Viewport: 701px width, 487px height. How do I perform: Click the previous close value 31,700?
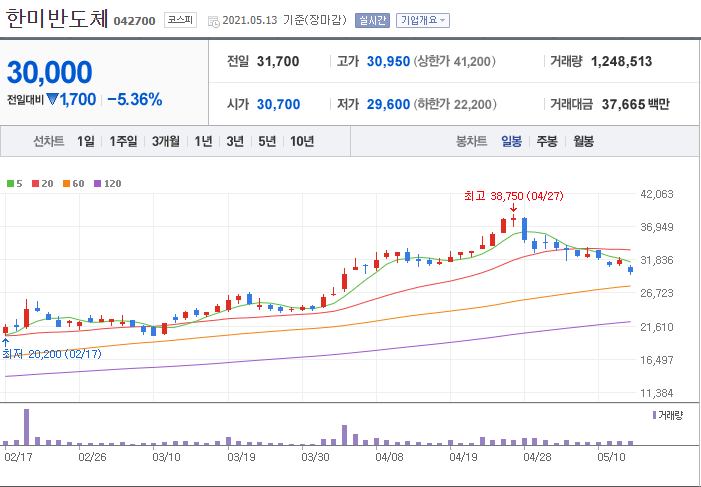coord(278,61)
